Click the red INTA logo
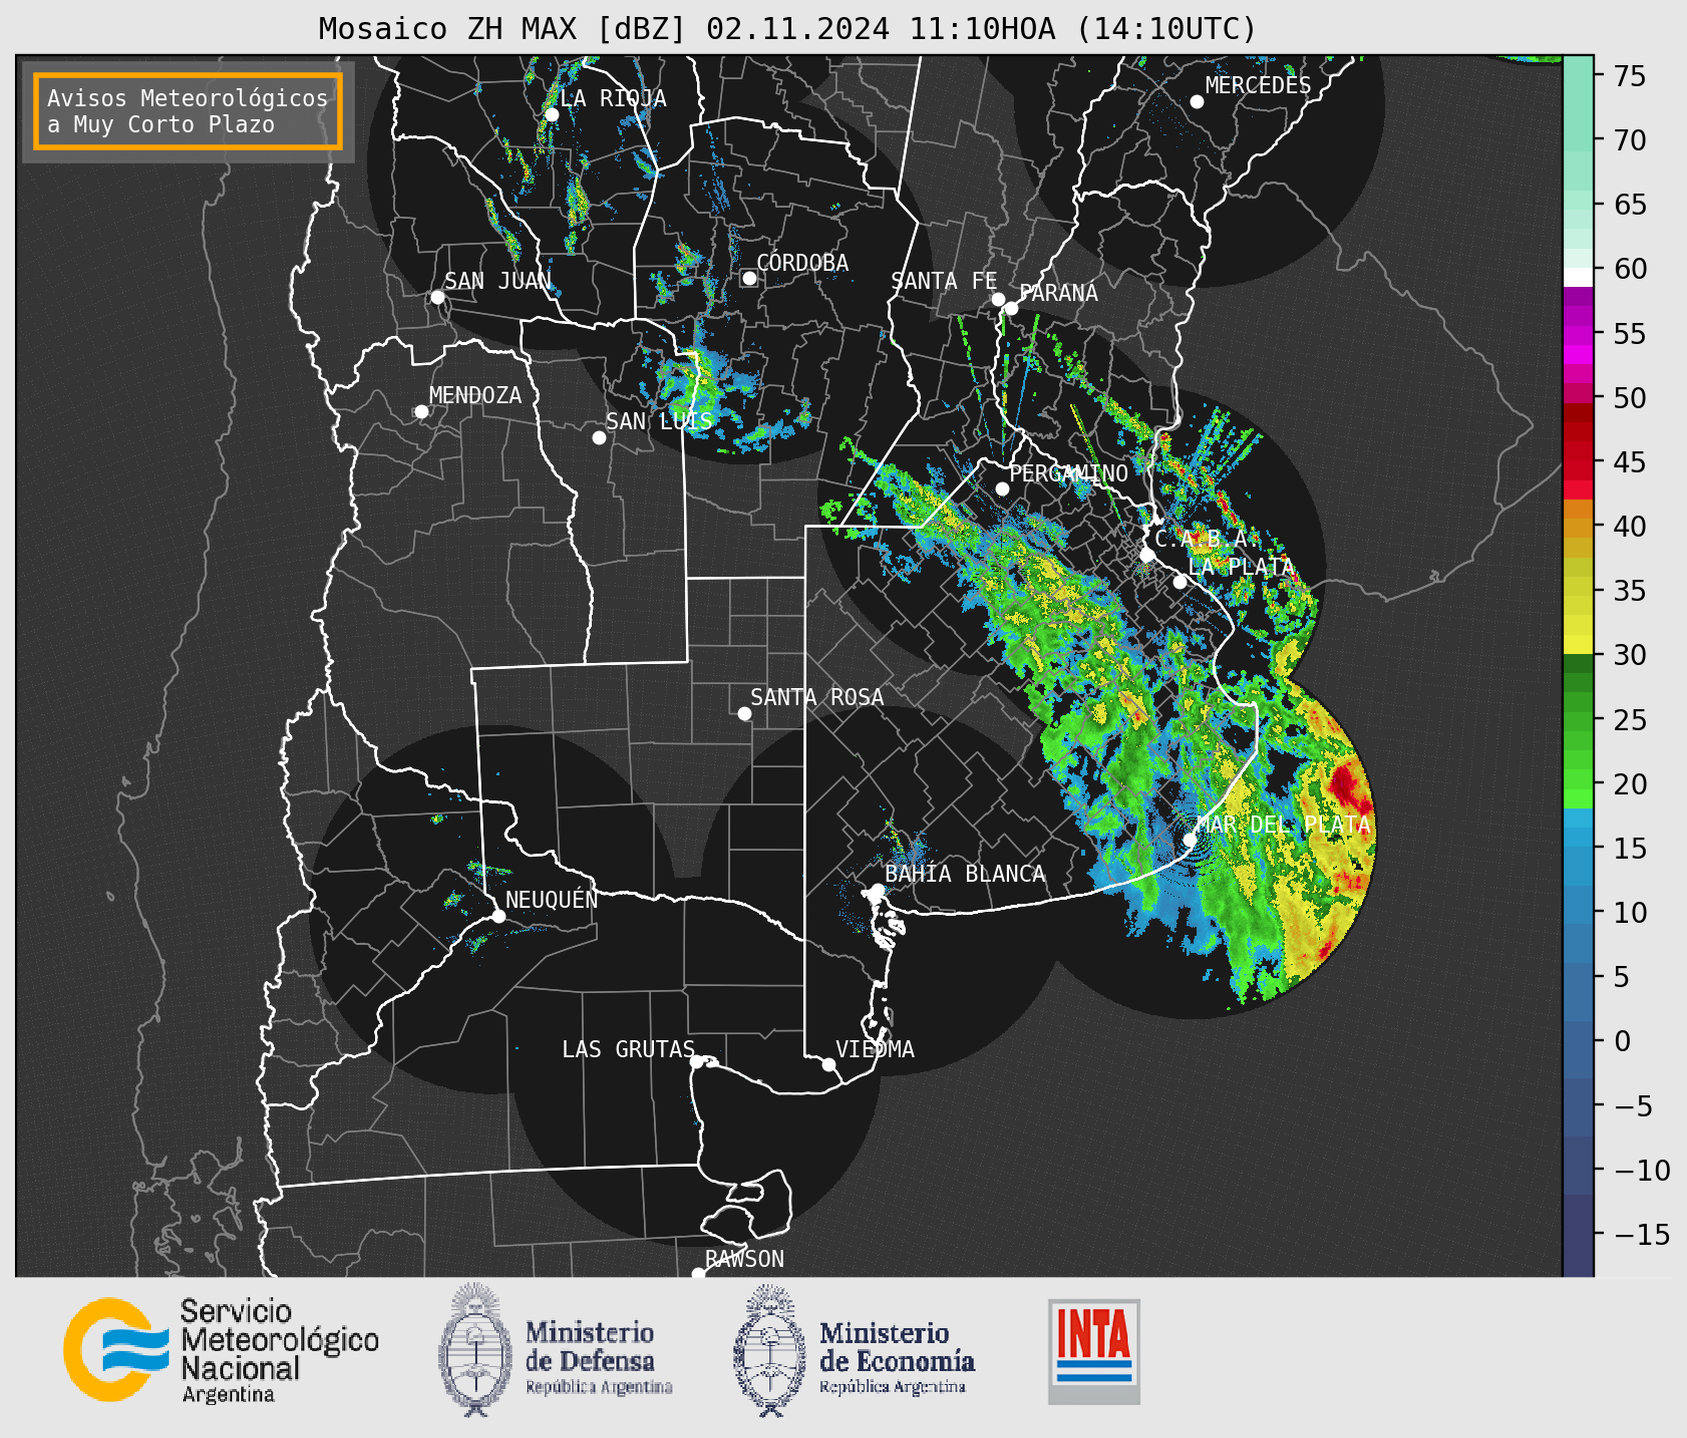Image resolution: width=1687 pixels, height=1438 pixels. (1094, 1351)
